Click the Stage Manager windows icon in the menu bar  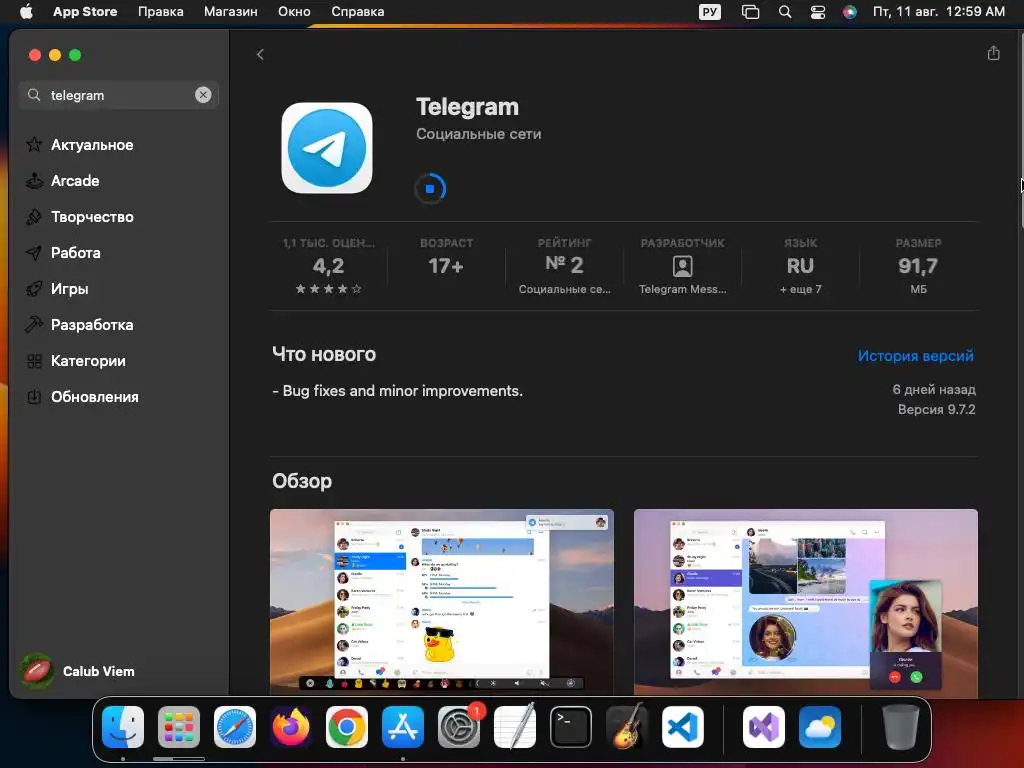point(750,12)
